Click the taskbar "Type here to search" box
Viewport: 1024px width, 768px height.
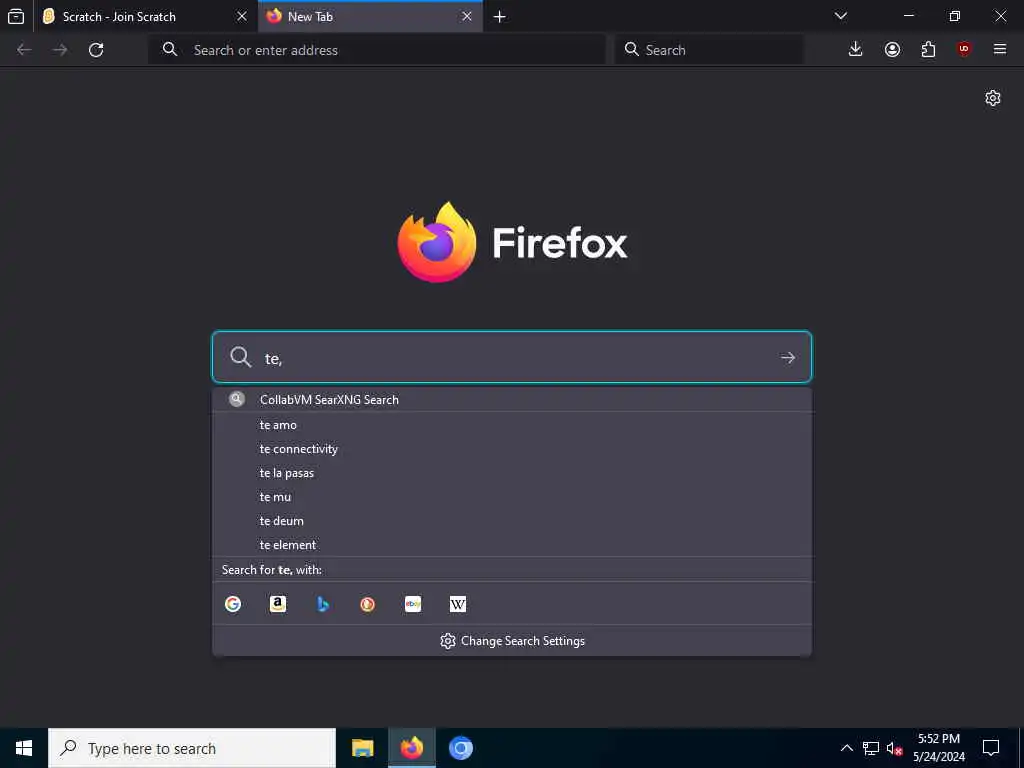(192, 748)
